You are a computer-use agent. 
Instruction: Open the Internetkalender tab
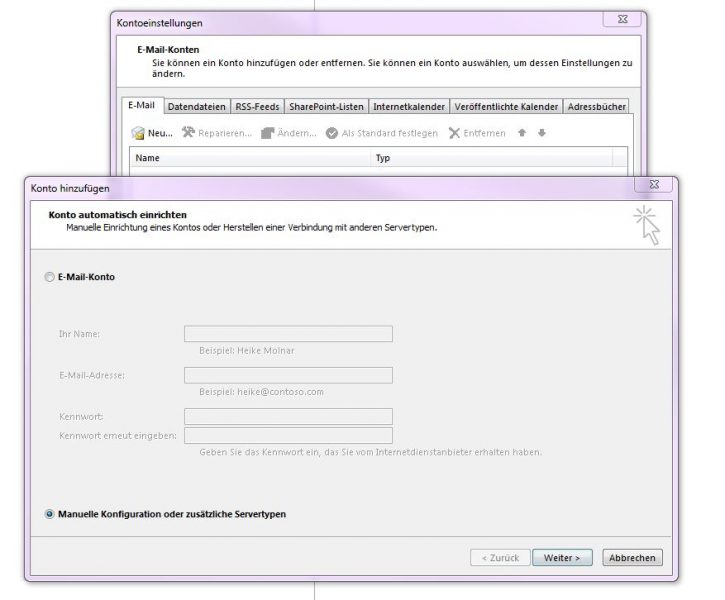[408, 106]
